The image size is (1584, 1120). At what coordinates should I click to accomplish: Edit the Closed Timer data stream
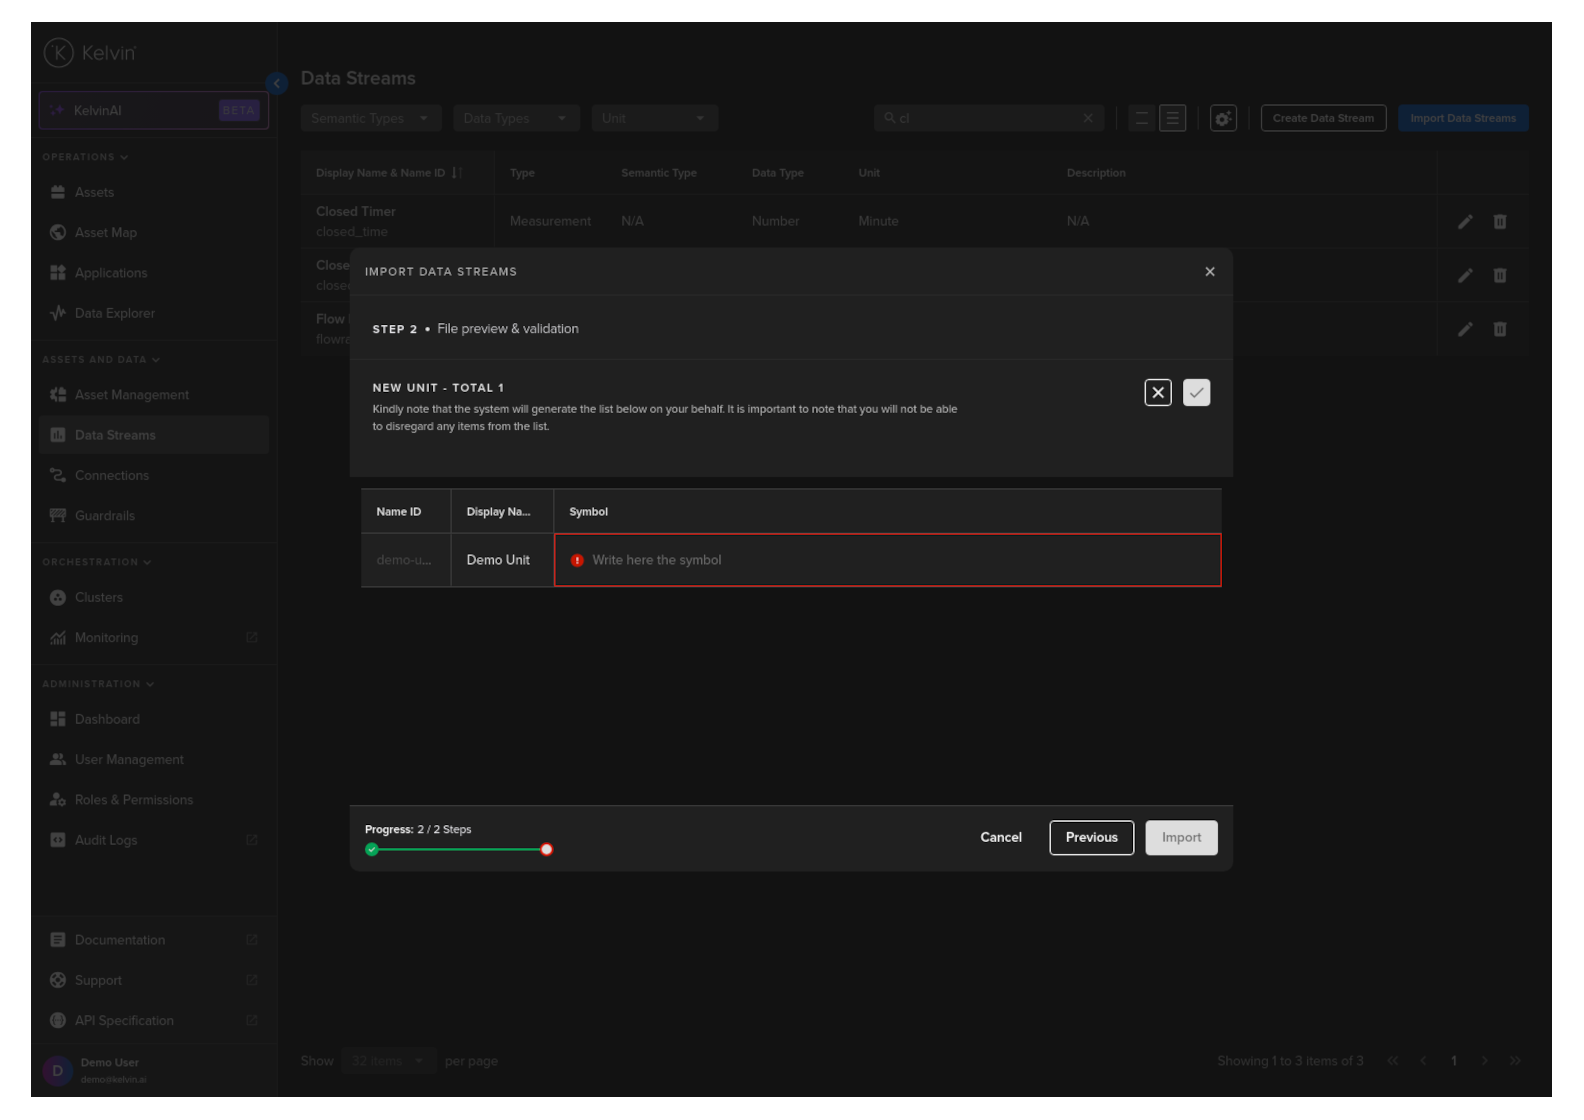click(1464, 222)
